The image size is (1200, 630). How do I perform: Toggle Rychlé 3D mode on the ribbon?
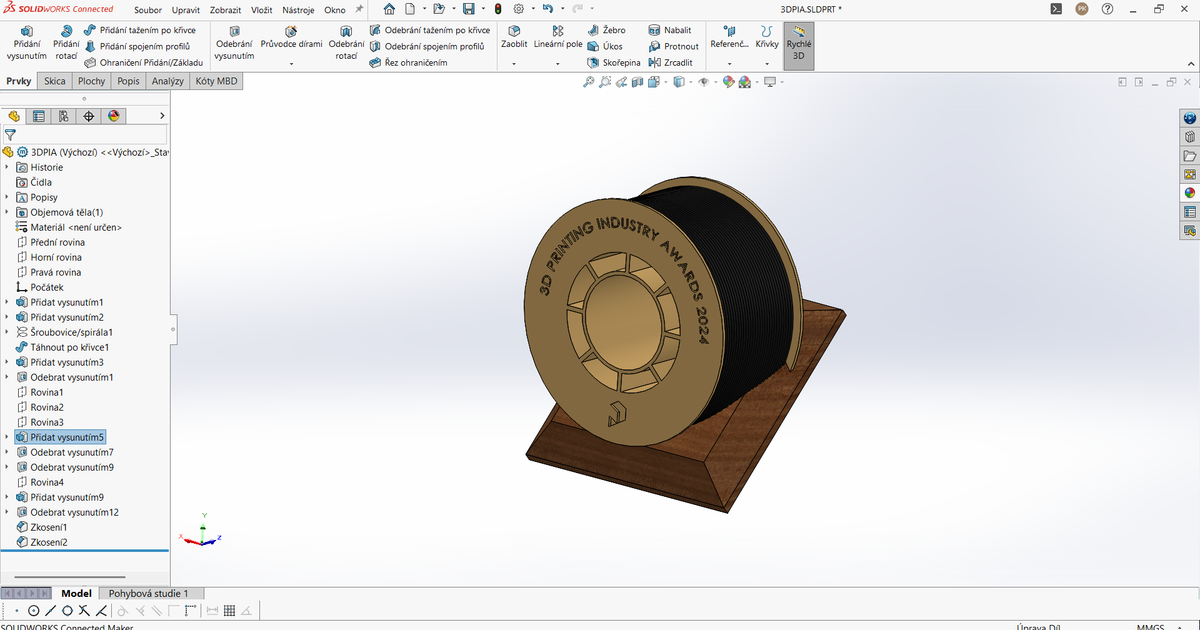[x=797, y=43]
